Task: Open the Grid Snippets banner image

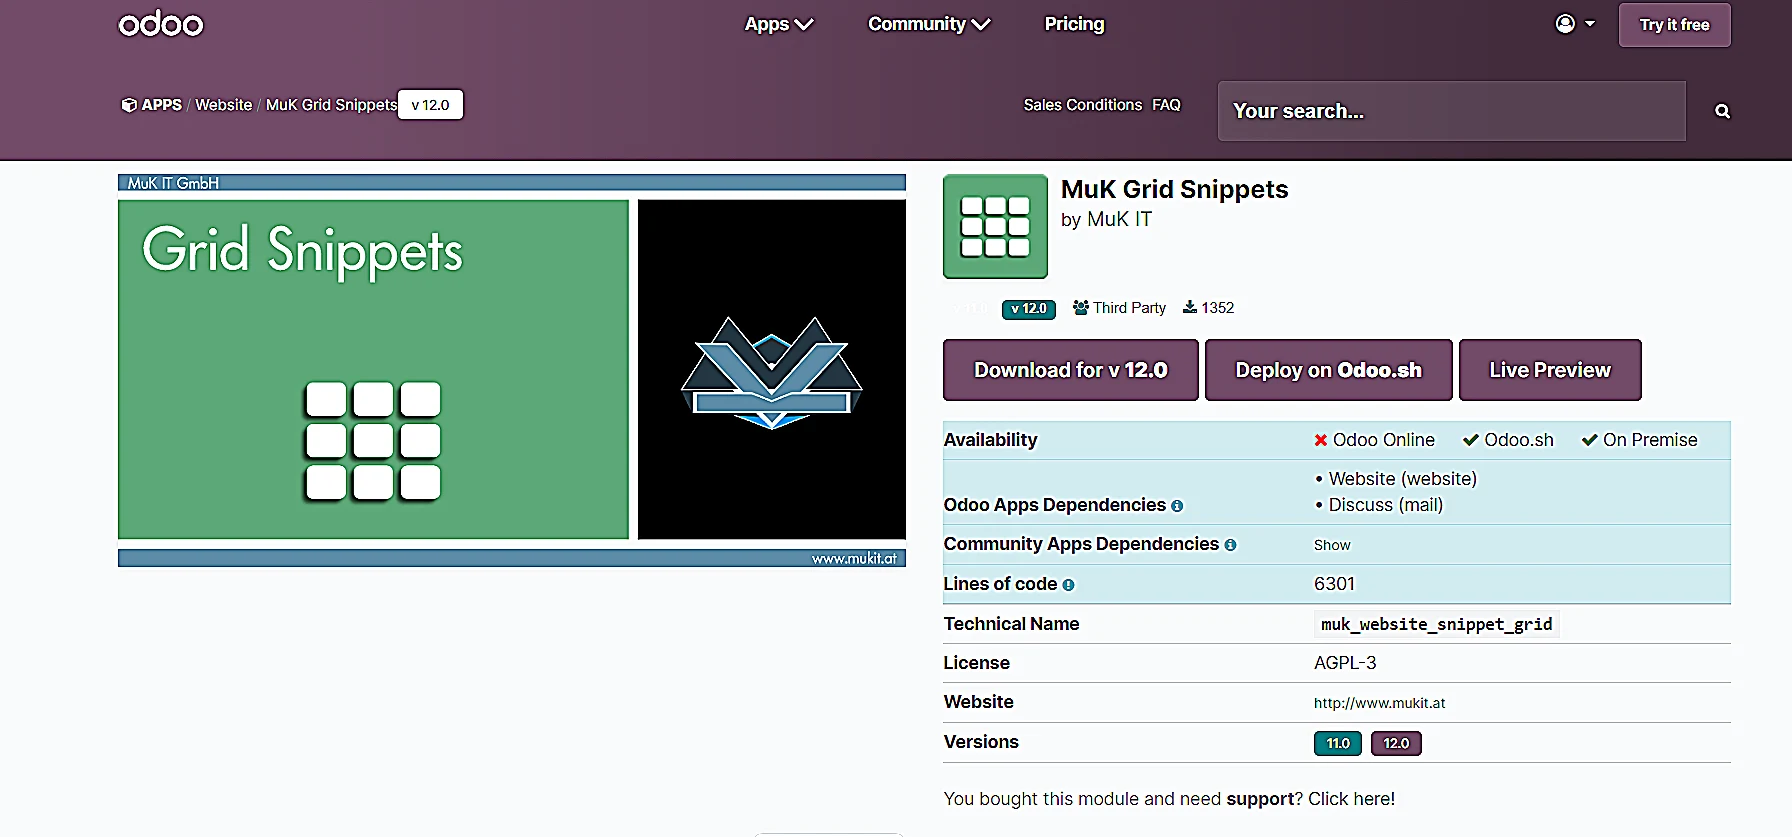Action: pos(512,371)
